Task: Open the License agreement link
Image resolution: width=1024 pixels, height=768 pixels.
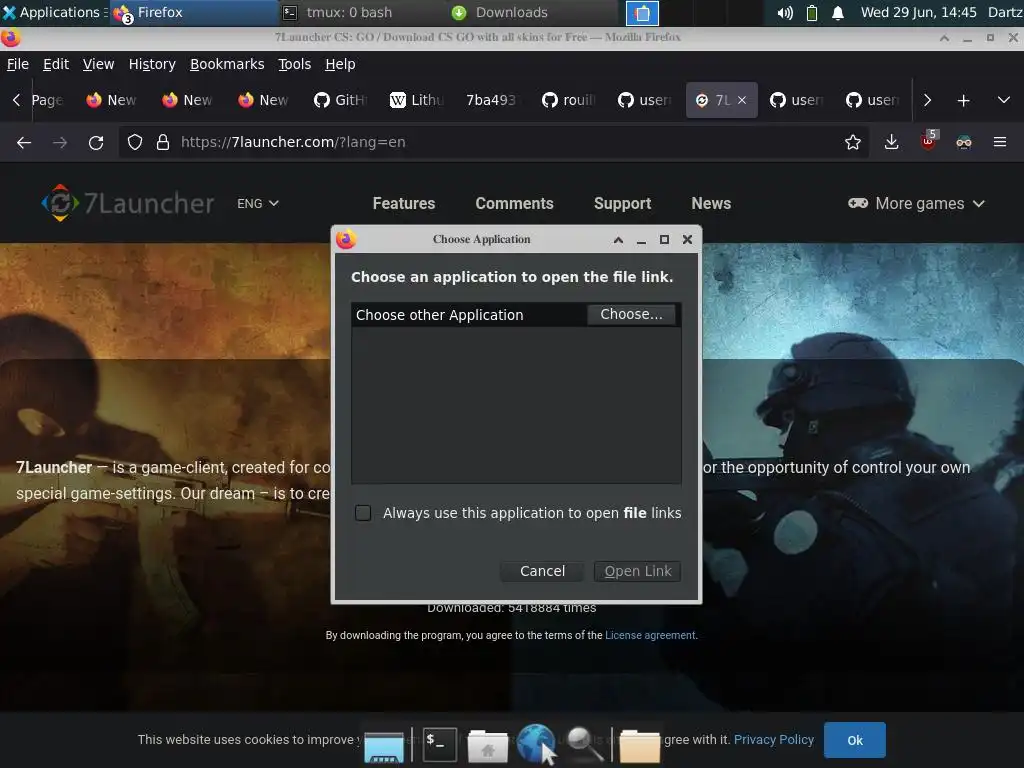Action: point(650,635)
